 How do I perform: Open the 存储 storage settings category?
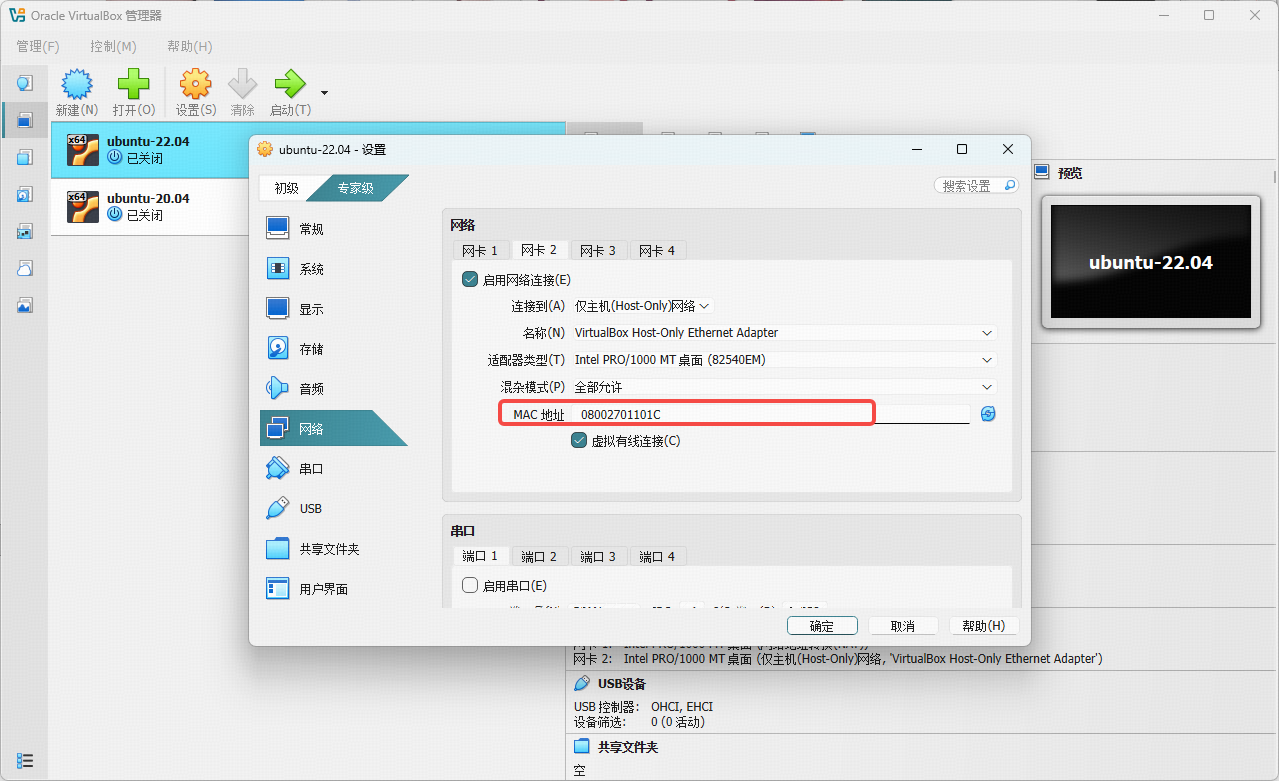pos(311,349)
